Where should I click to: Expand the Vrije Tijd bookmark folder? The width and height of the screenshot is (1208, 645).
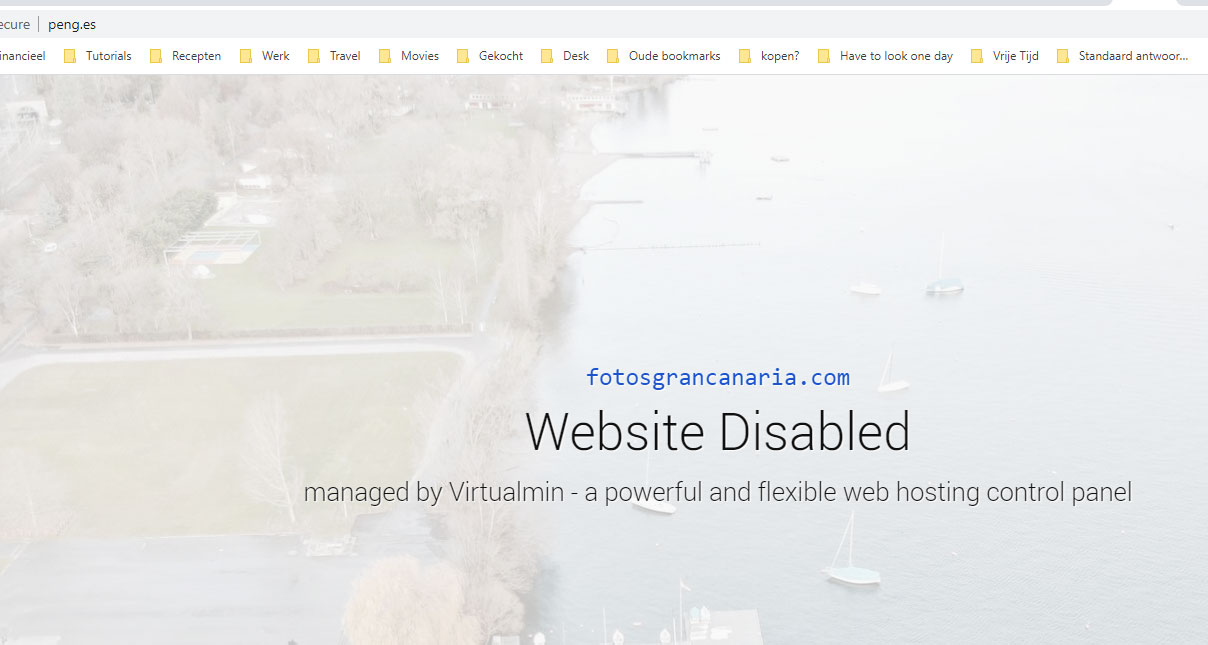[1005, 56]
